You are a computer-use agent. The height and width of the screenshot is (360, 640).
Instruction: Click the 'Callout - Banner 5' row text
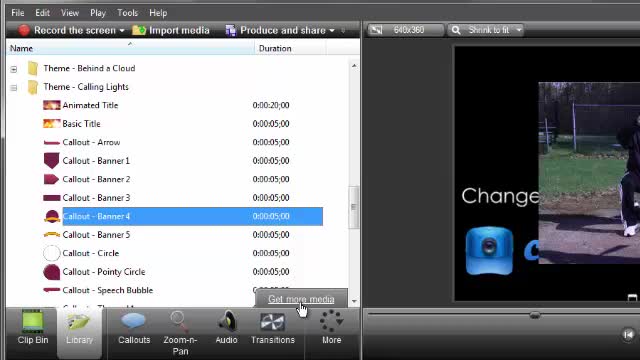click(96, 235)
